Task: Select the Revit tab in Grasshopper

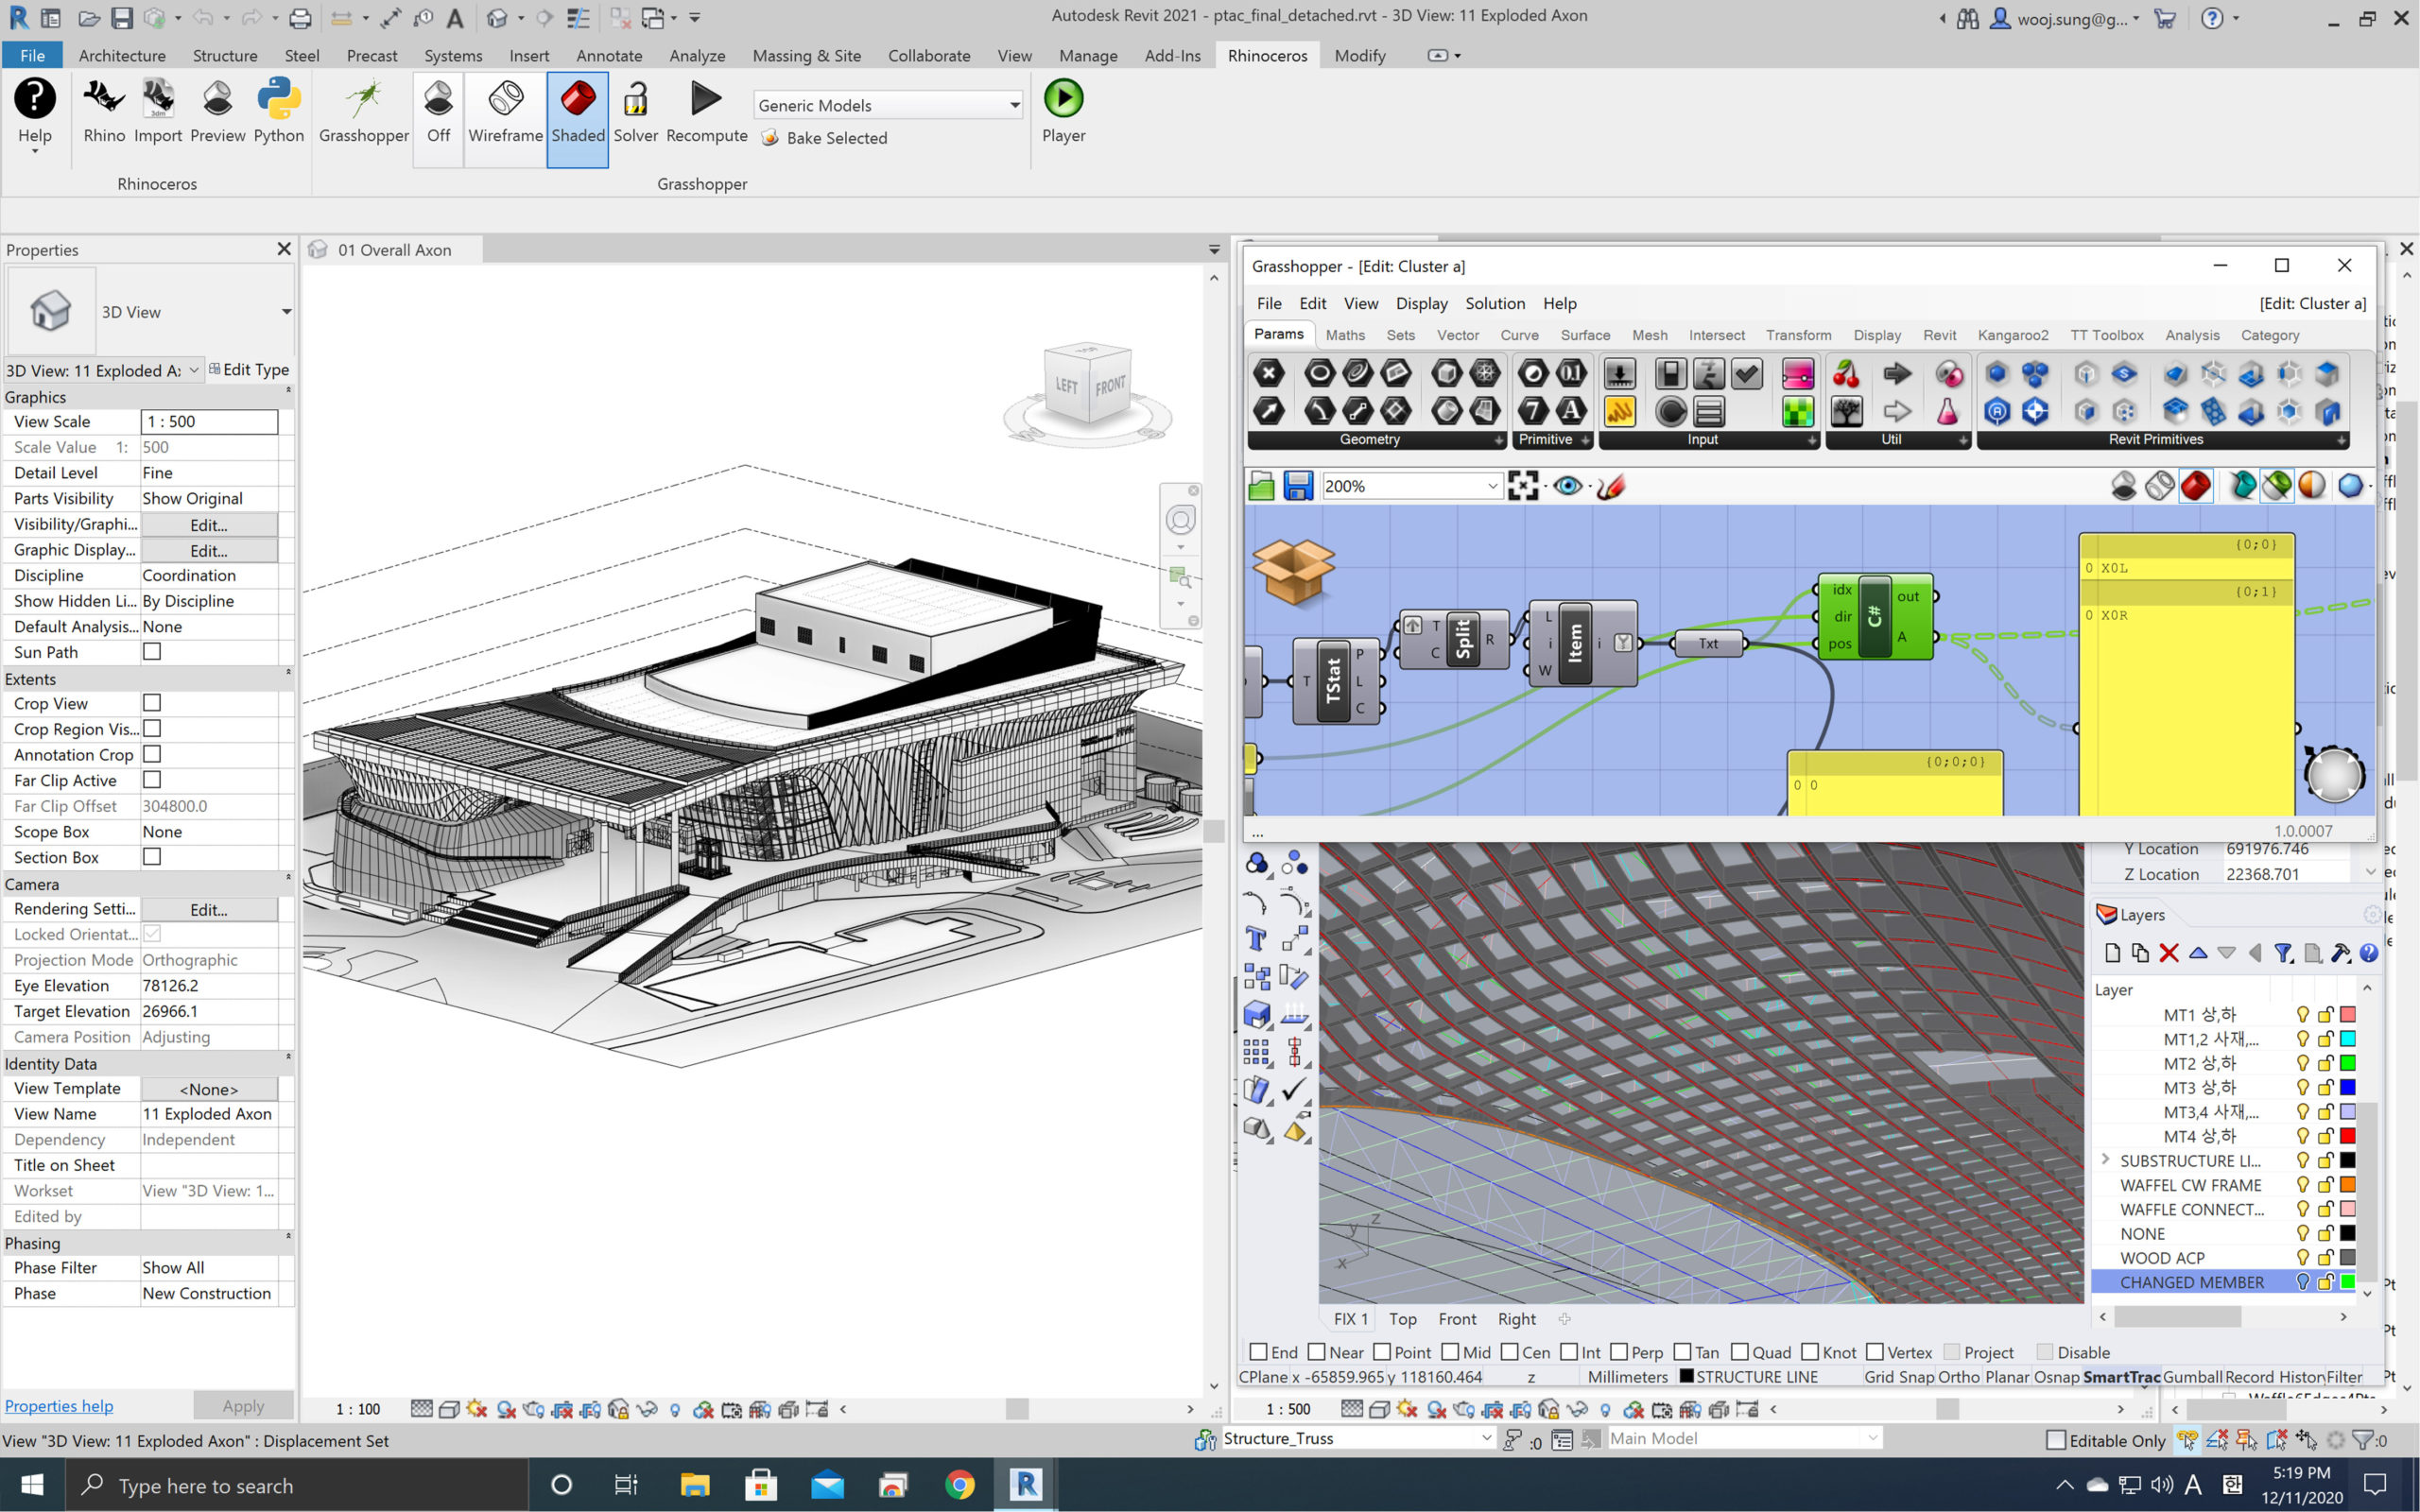Action: pos(1939,335)
